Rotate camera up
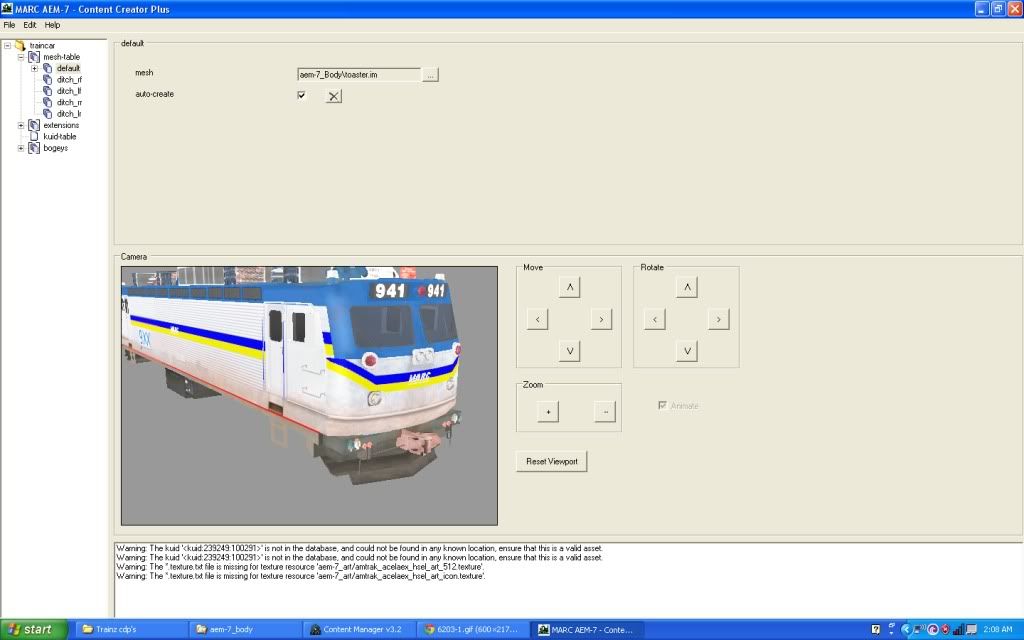Viewport: 1024px width, 640px height. click(687, 287)
